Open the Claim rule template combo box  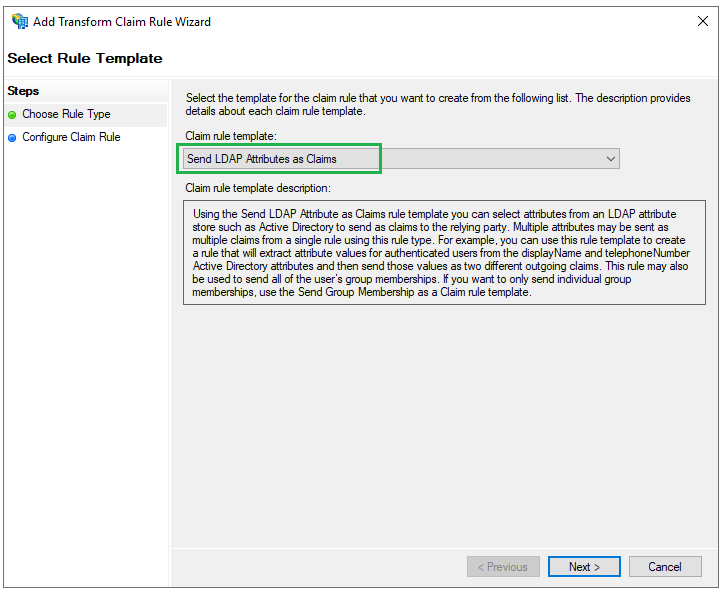[401, 159]
